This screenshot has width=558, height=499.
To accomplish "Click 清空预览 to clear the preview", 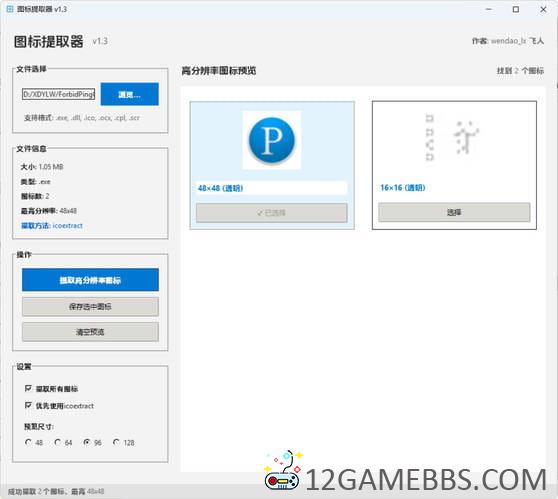I will pyautogui.click(x=90, y=332).
